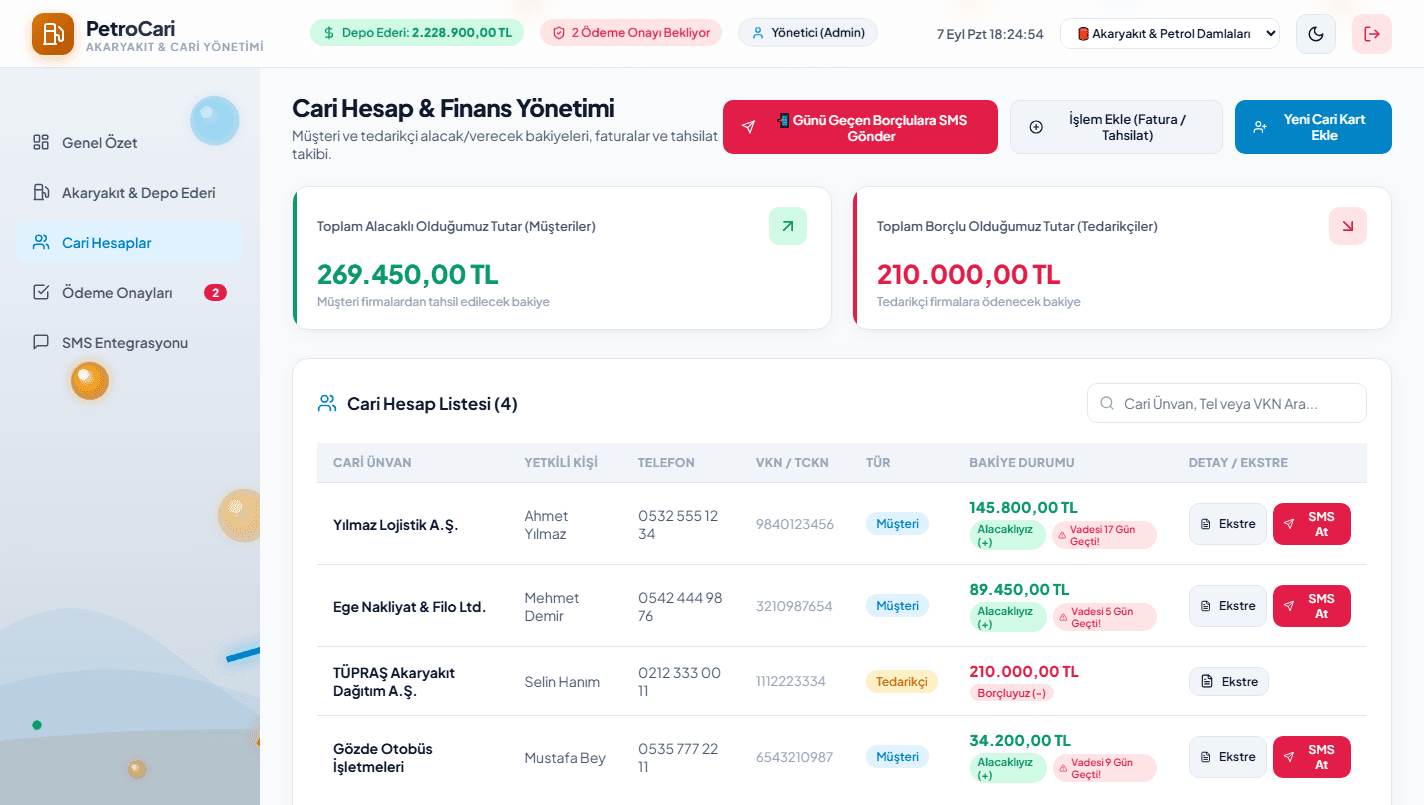
Task: Click the Alacaklıyız (+) badge on Yılmaz Lojistik row
Action: pos(1008,536)
